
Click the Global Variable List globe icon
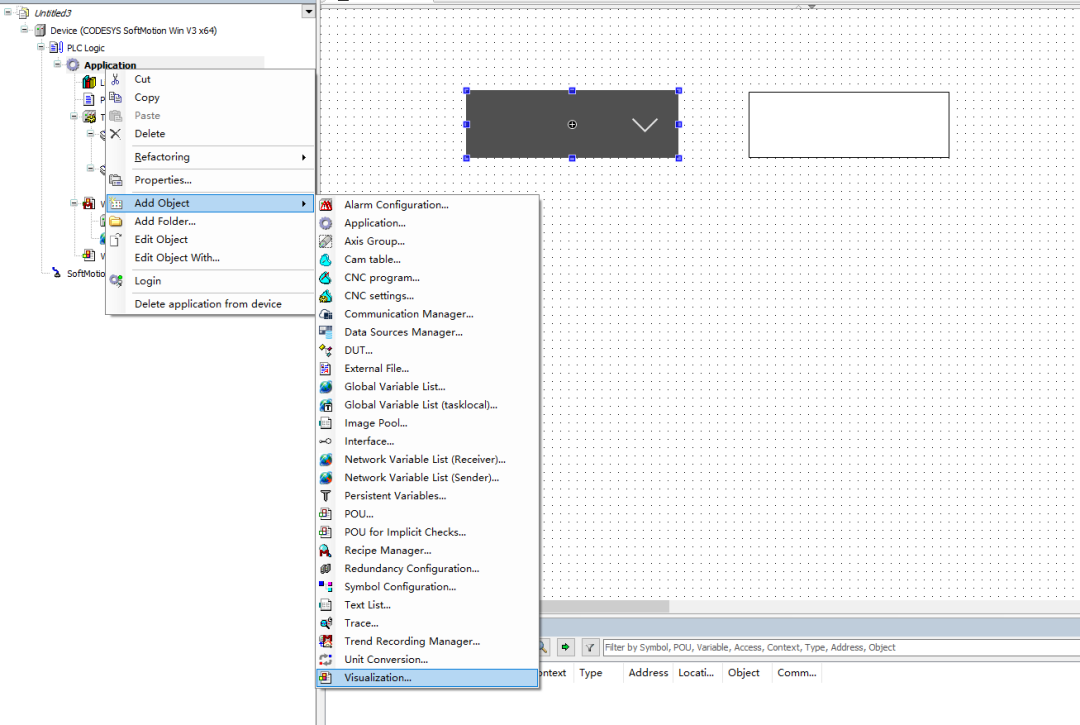tap(326, 387)
